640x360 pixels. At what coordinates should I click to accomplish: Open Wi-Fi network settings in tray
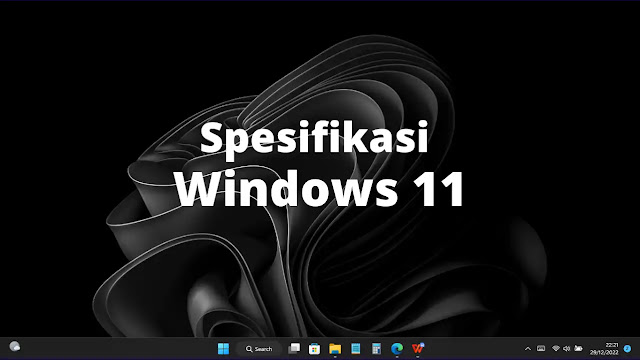click(556, 349)
